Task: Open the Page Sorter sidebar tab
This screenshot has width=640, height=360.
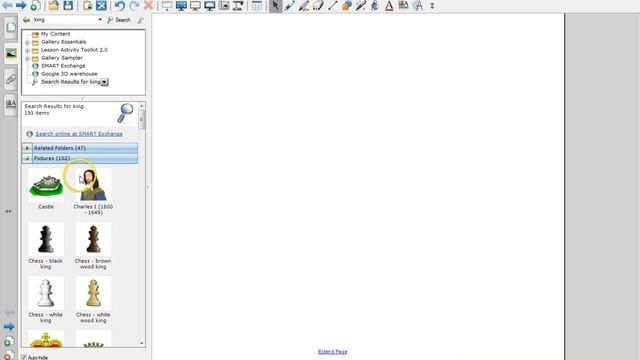Action: tap(11, 28)
